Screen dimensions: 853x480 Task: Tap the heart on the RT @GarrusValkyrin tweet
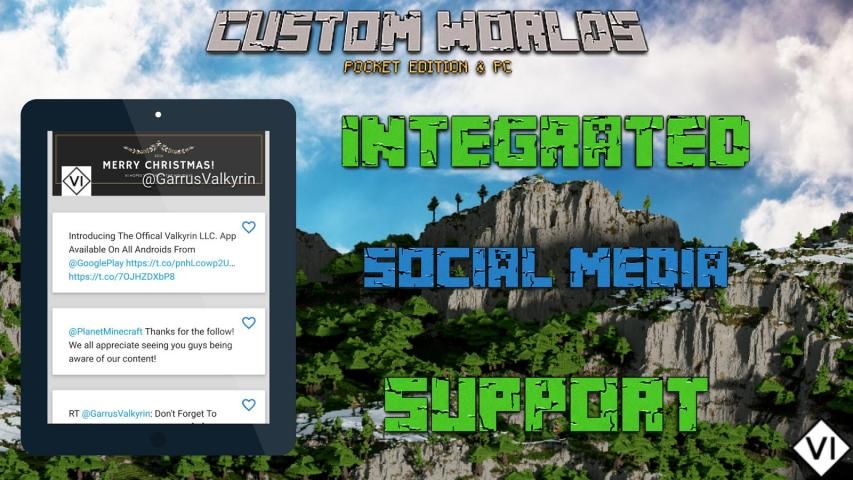[x=249, y=405]
